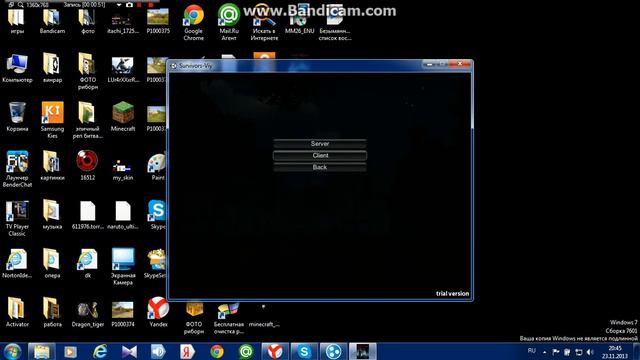
Task: Open Internet Explorer in the taskbar
Action: point(100,351)
